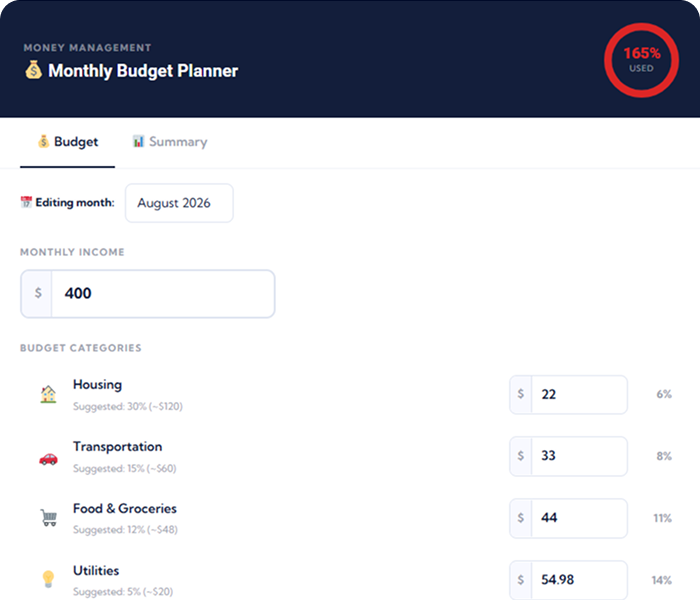Click the Housing suggested 30% hint text
This screenshot has width=700, height=600.
(128, 407)
